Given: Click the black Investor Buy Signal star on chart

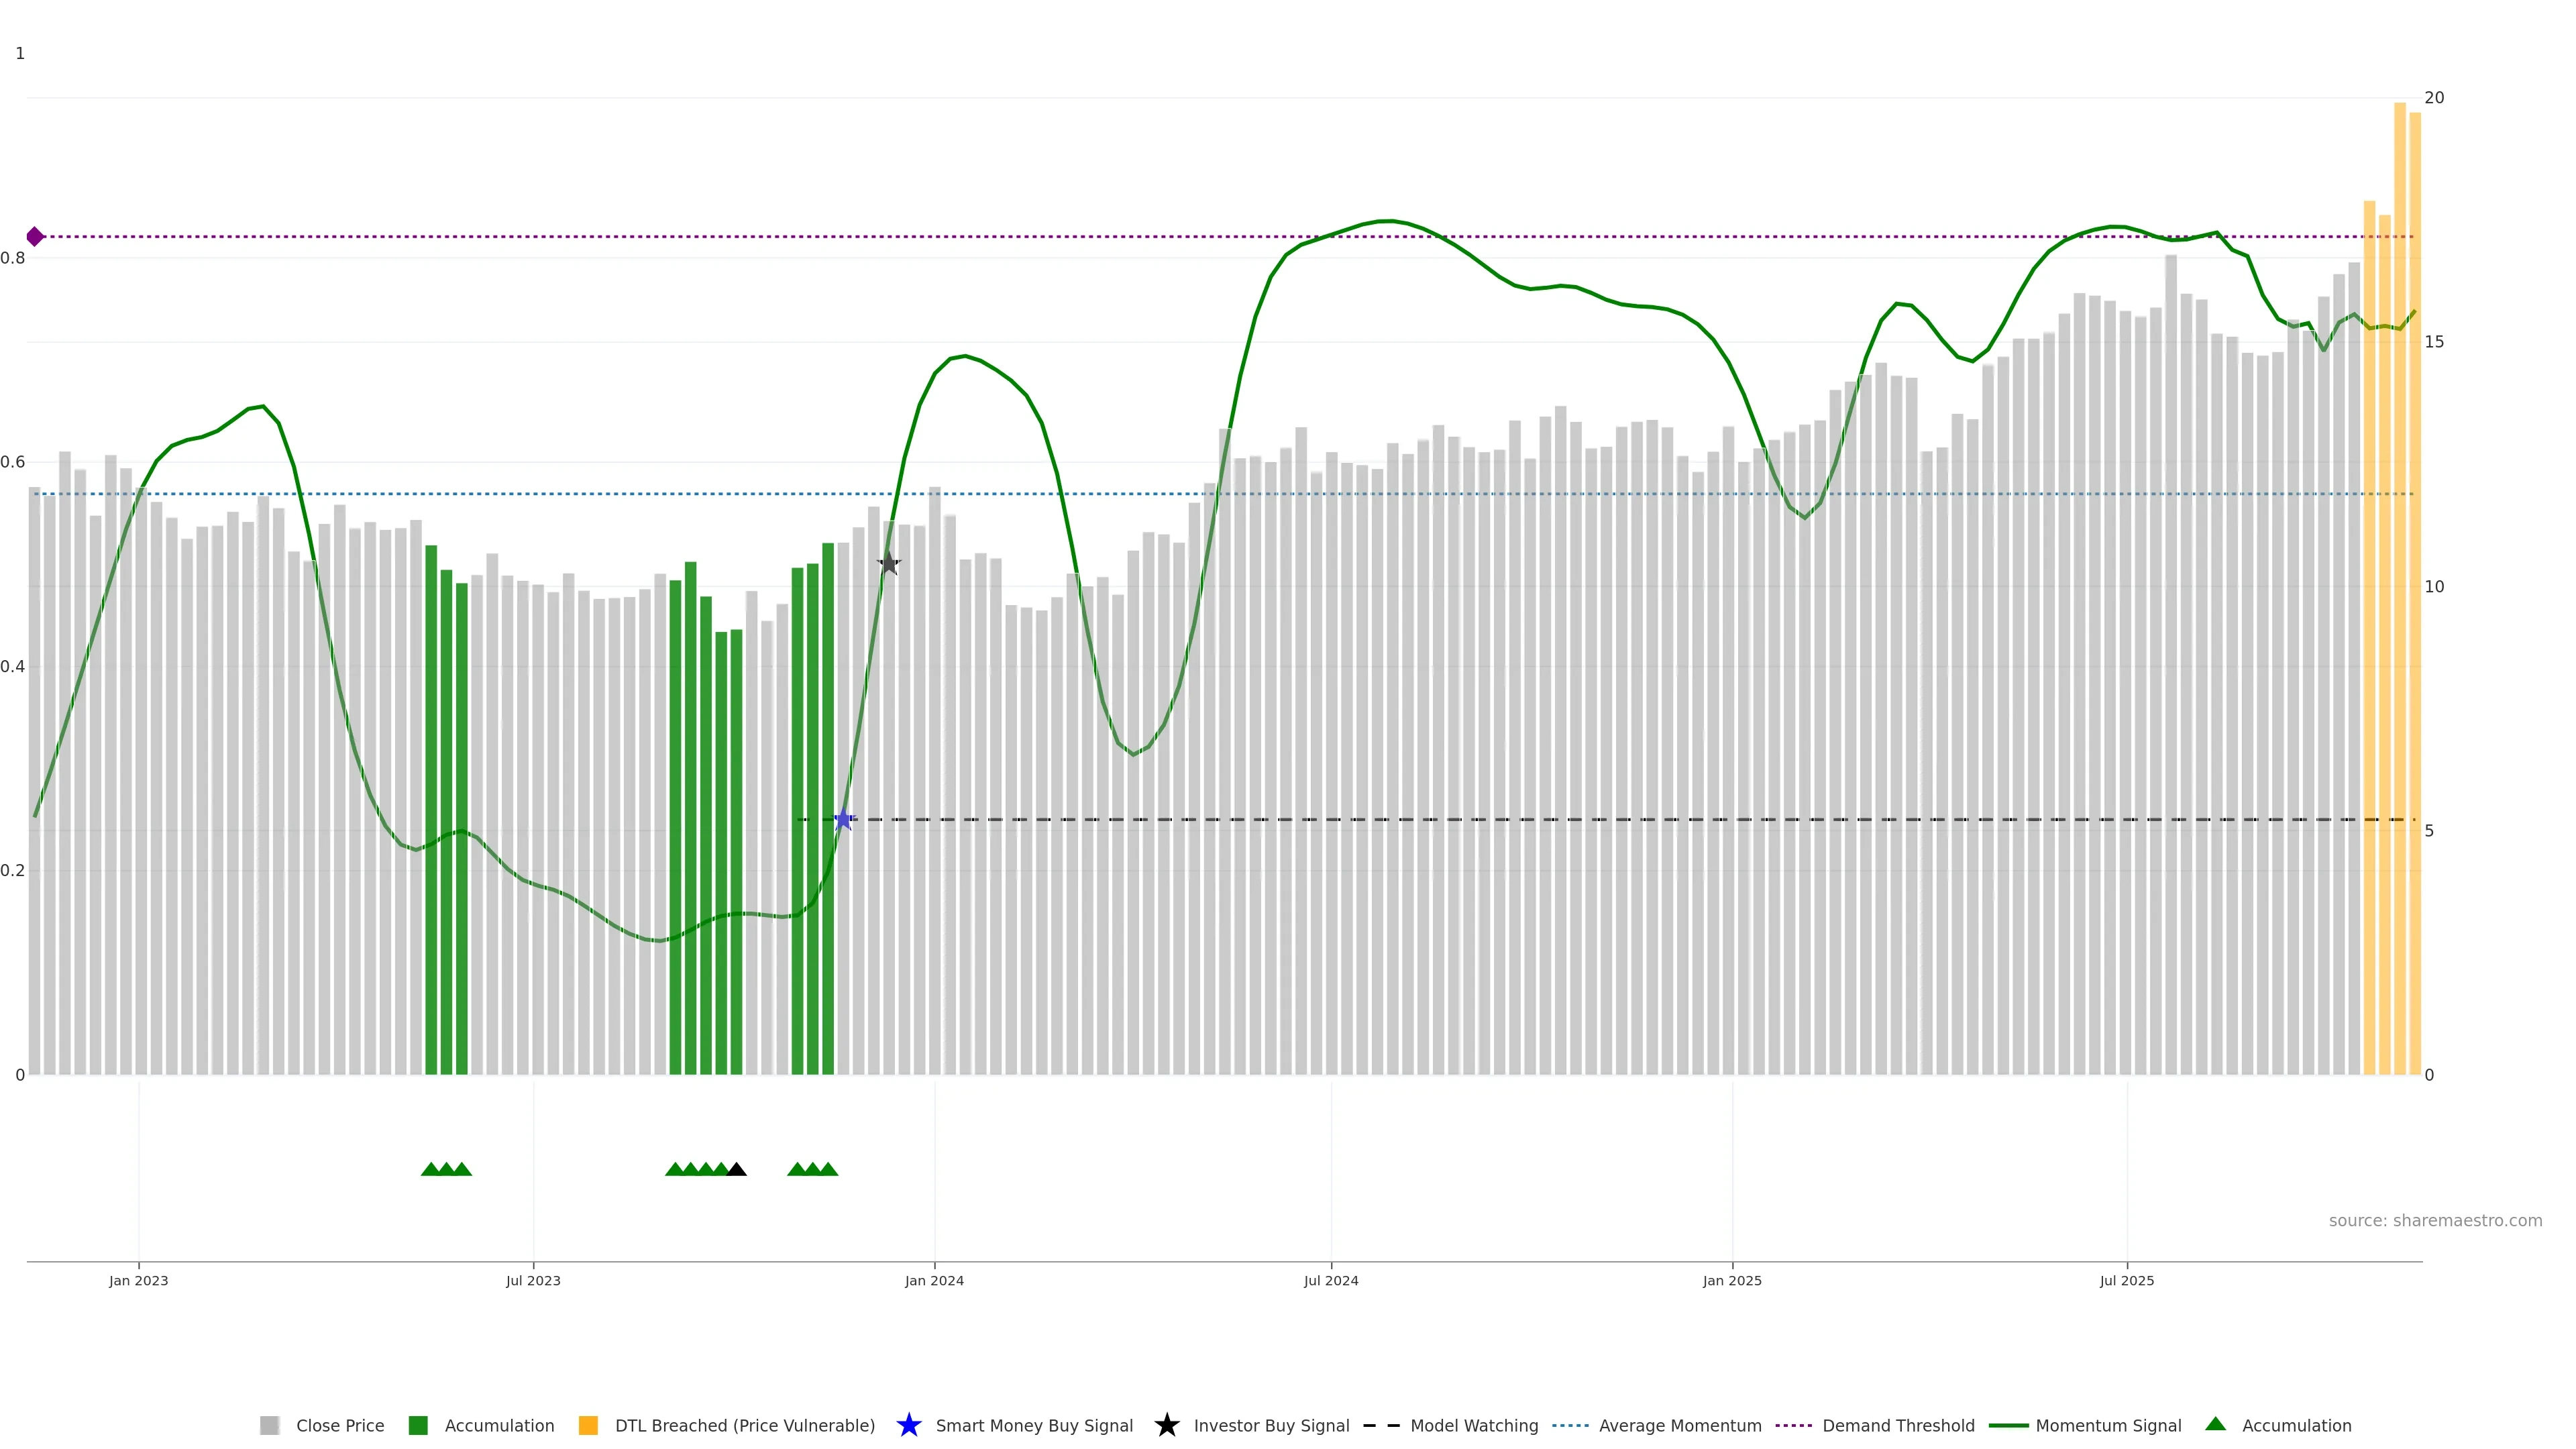Looking at the screenshot, I should click(889, 564).
